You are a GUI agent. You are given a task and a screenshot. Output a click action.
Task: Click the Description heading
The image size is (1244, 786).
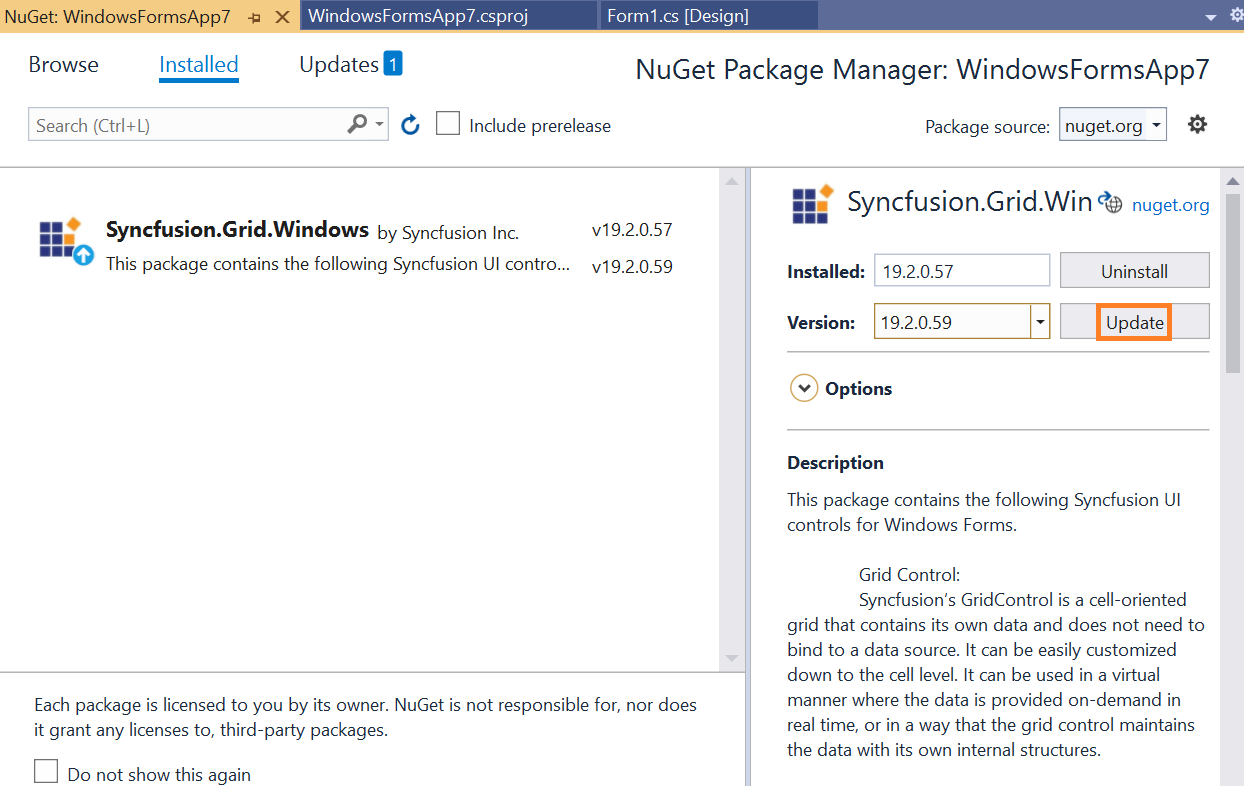point(835,463)
